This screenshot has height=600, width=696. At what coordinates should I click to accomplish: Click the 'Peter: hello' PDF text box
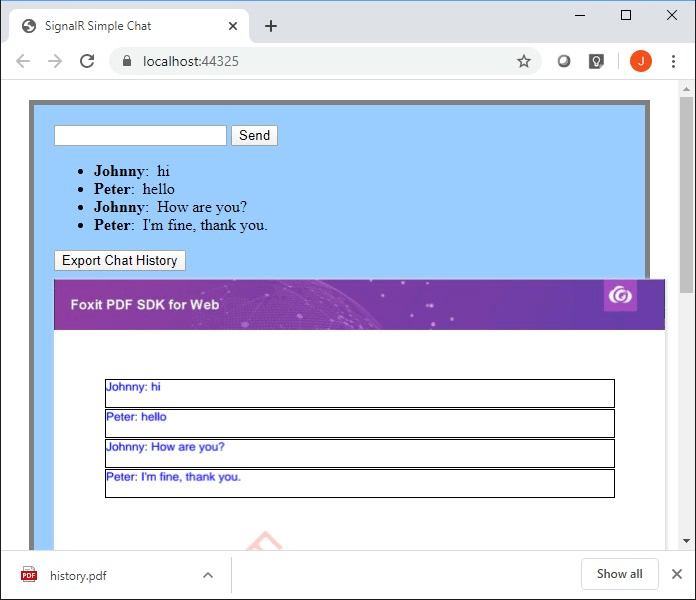[x=360, y=423]
